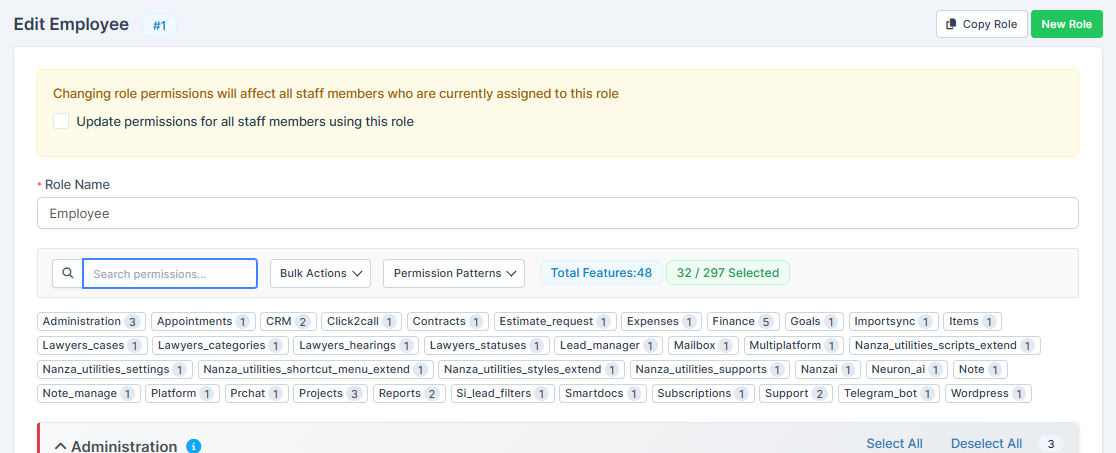Open the Bulk Actions dropdown
Viewport: 1116px width, 453px height.
320,273
